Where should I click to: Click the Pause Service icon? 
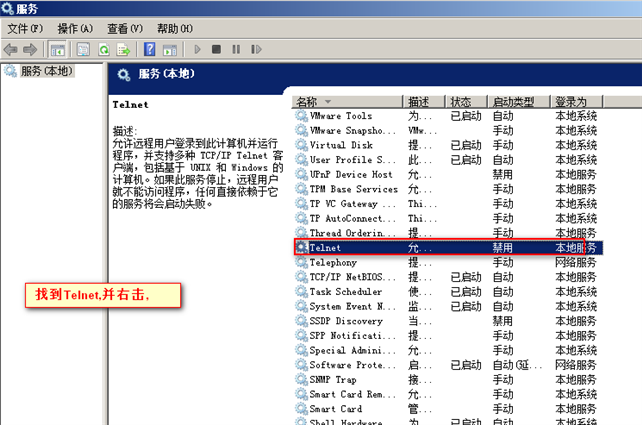point(236,50)
